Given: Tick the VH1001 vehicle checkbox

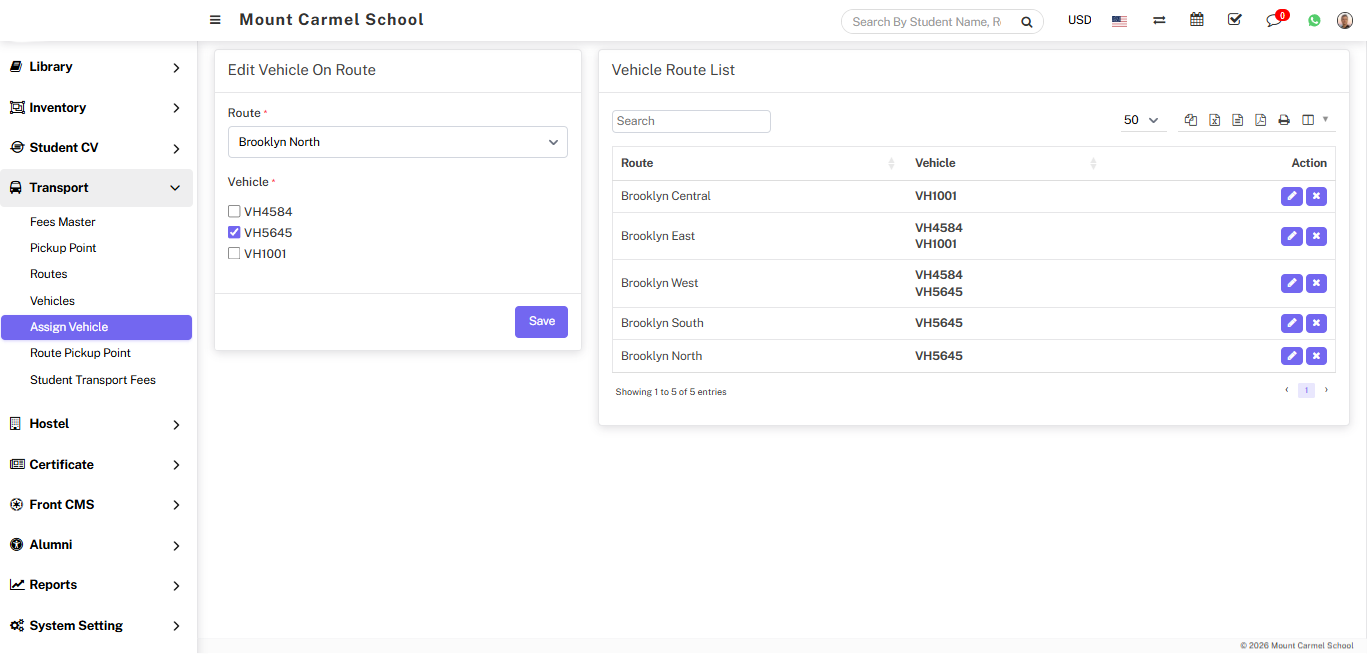Looking at the screenshot, I should tap(234, 254).
